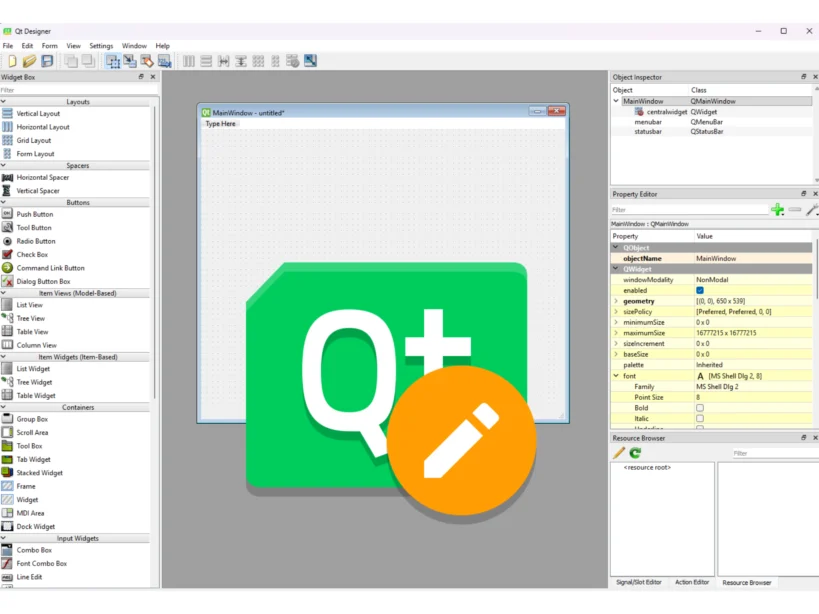Collapse the QObject property group

(616, 247)
